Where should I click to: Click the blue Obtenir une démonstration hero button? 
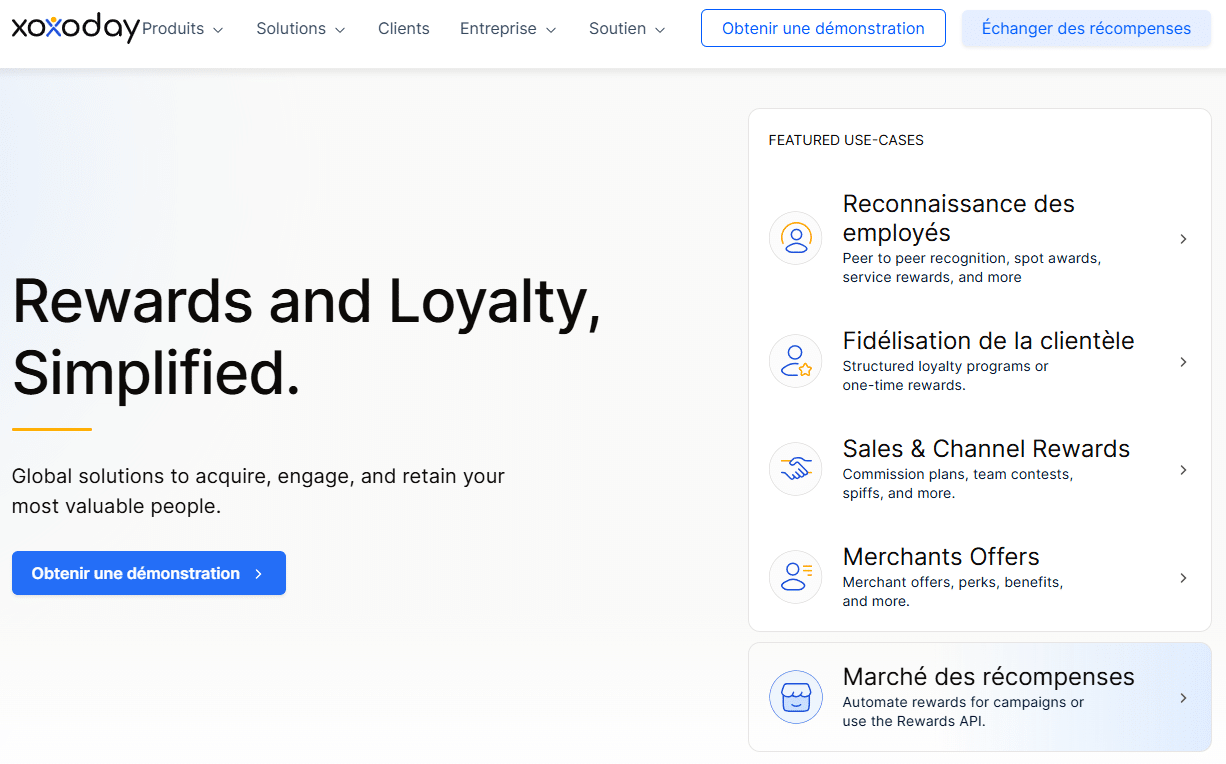click(x=148, y=573)
